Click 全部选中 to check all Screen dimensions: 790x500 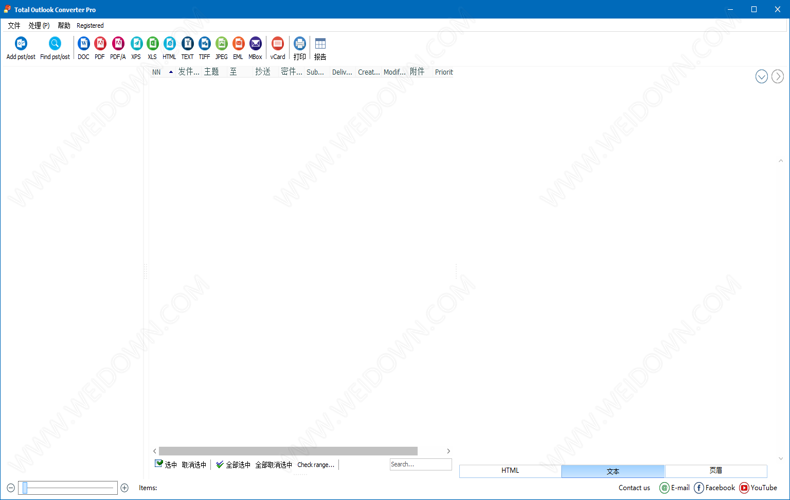pyautogui.click(x=233, y=465)
